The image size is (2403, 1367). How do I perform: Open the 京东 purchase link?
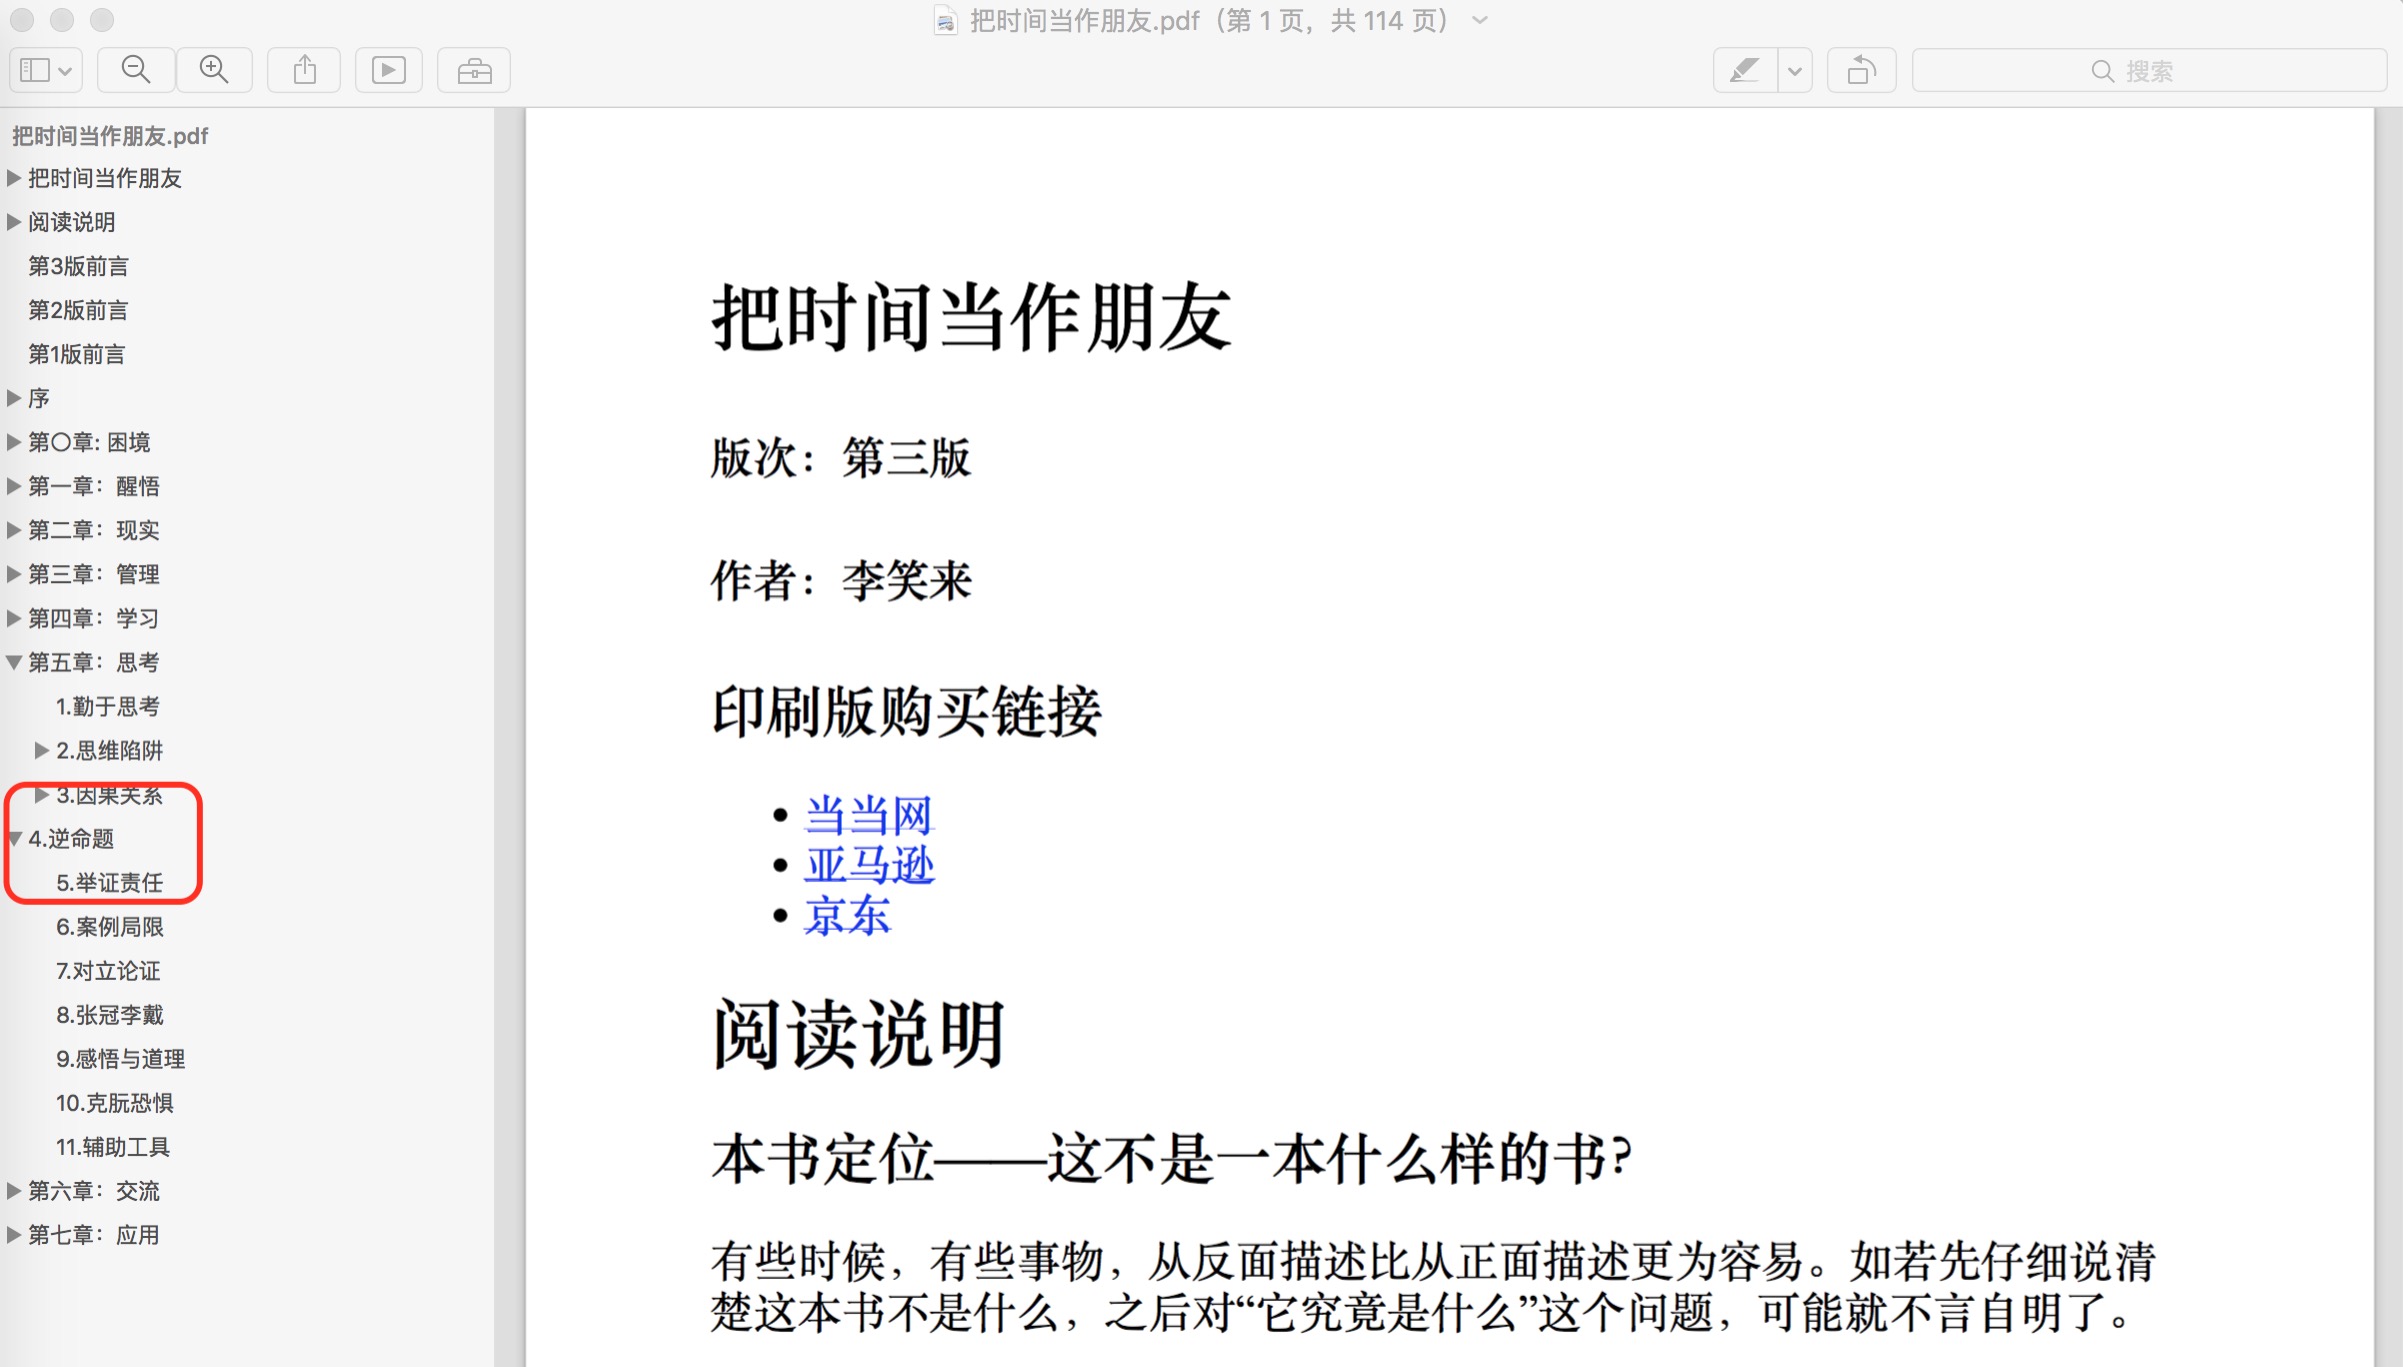tap(846, 913)
